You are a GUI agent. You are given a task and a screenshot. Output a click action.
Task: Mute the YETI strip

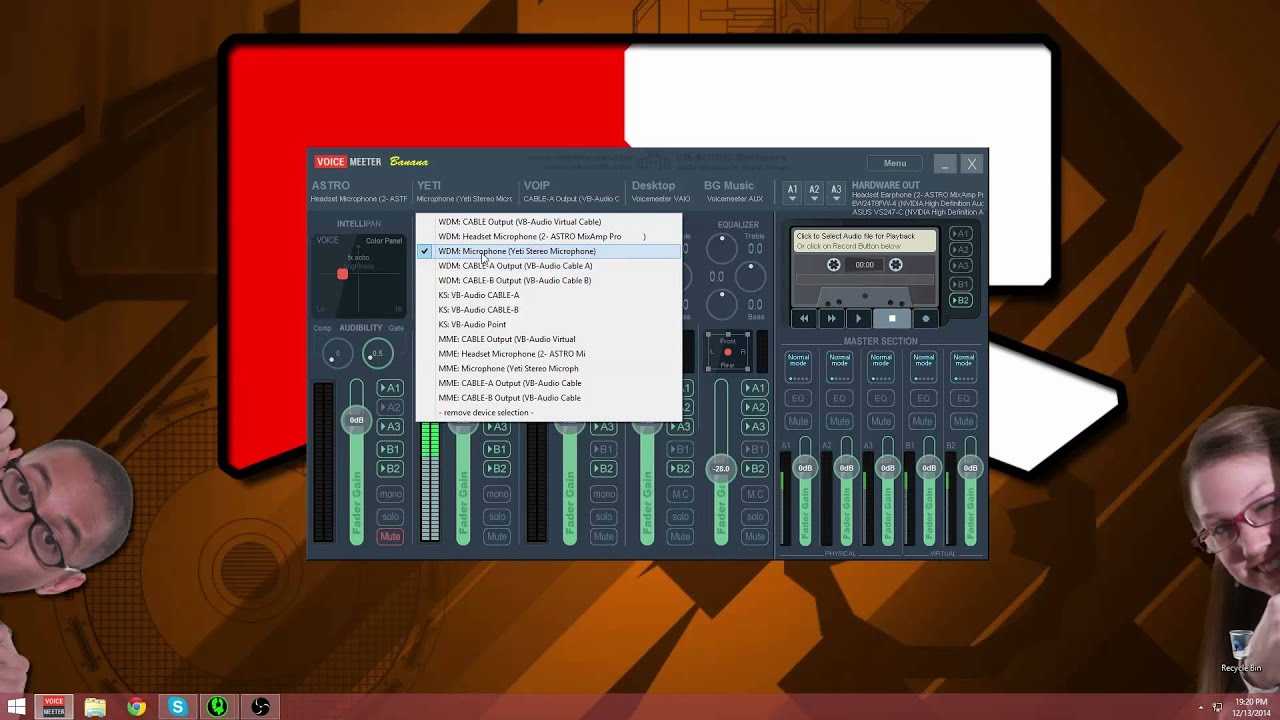pyautogui.click(x=497, y=537)
